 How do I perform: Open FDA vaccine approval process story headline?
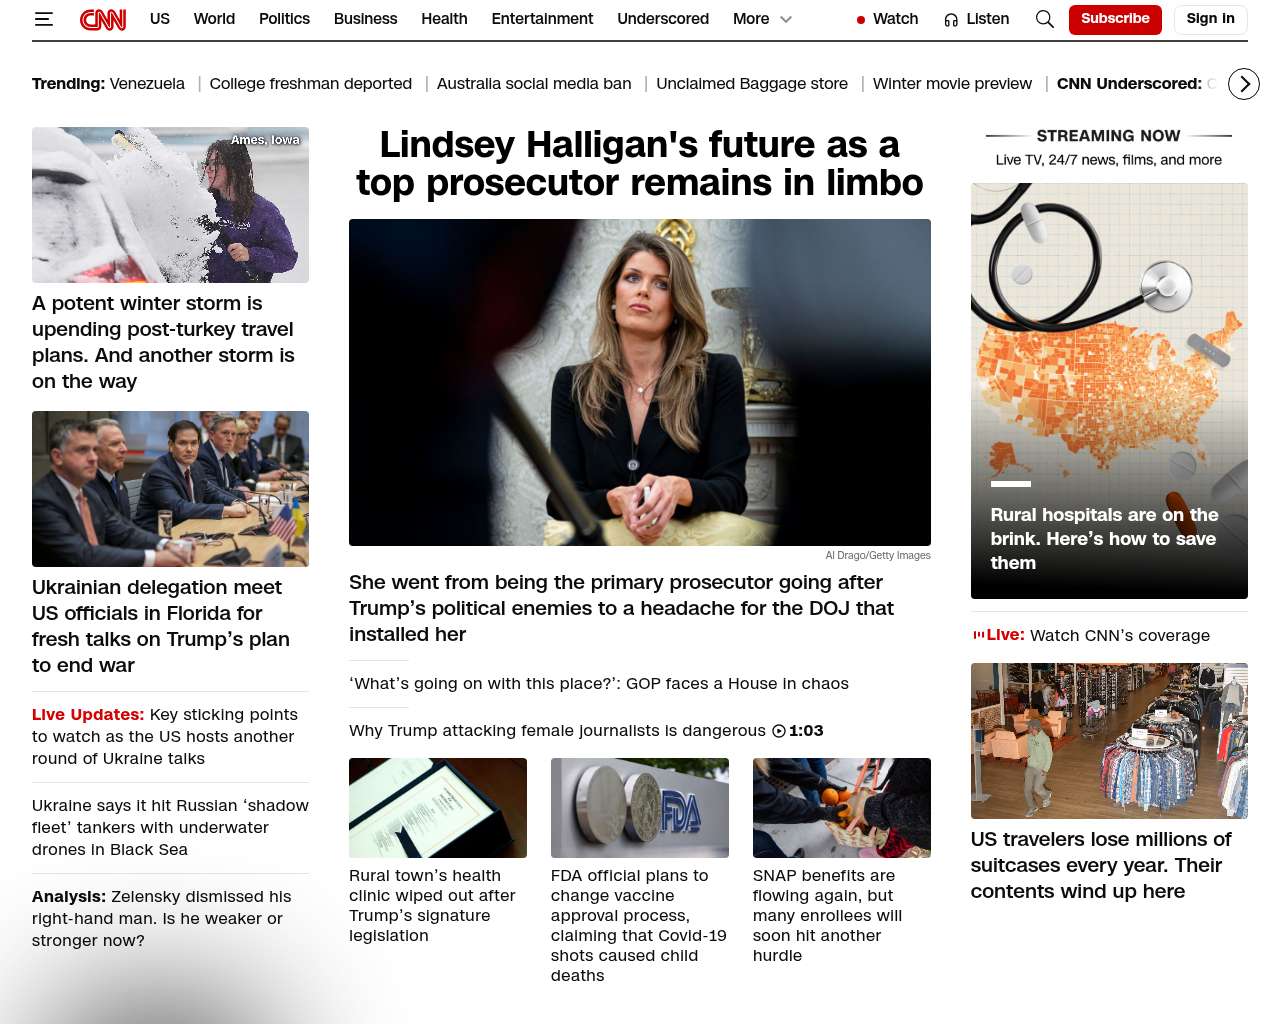click(639, 926)
